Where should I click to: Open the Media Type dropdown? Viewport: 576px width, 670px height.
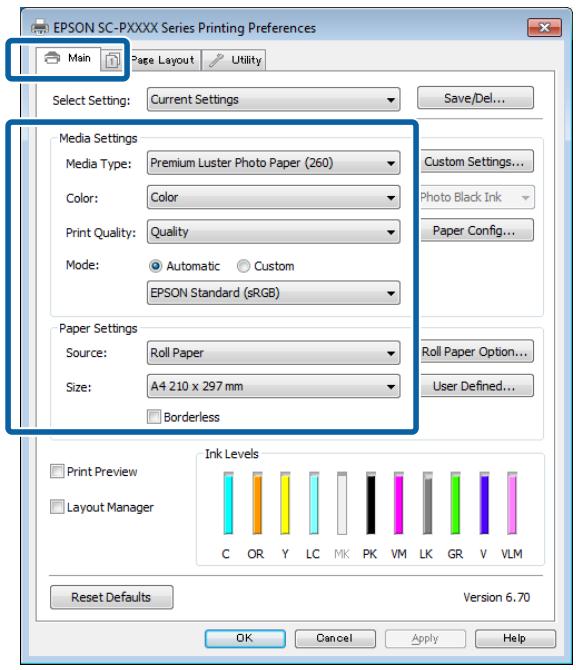(x=273, y=163)
